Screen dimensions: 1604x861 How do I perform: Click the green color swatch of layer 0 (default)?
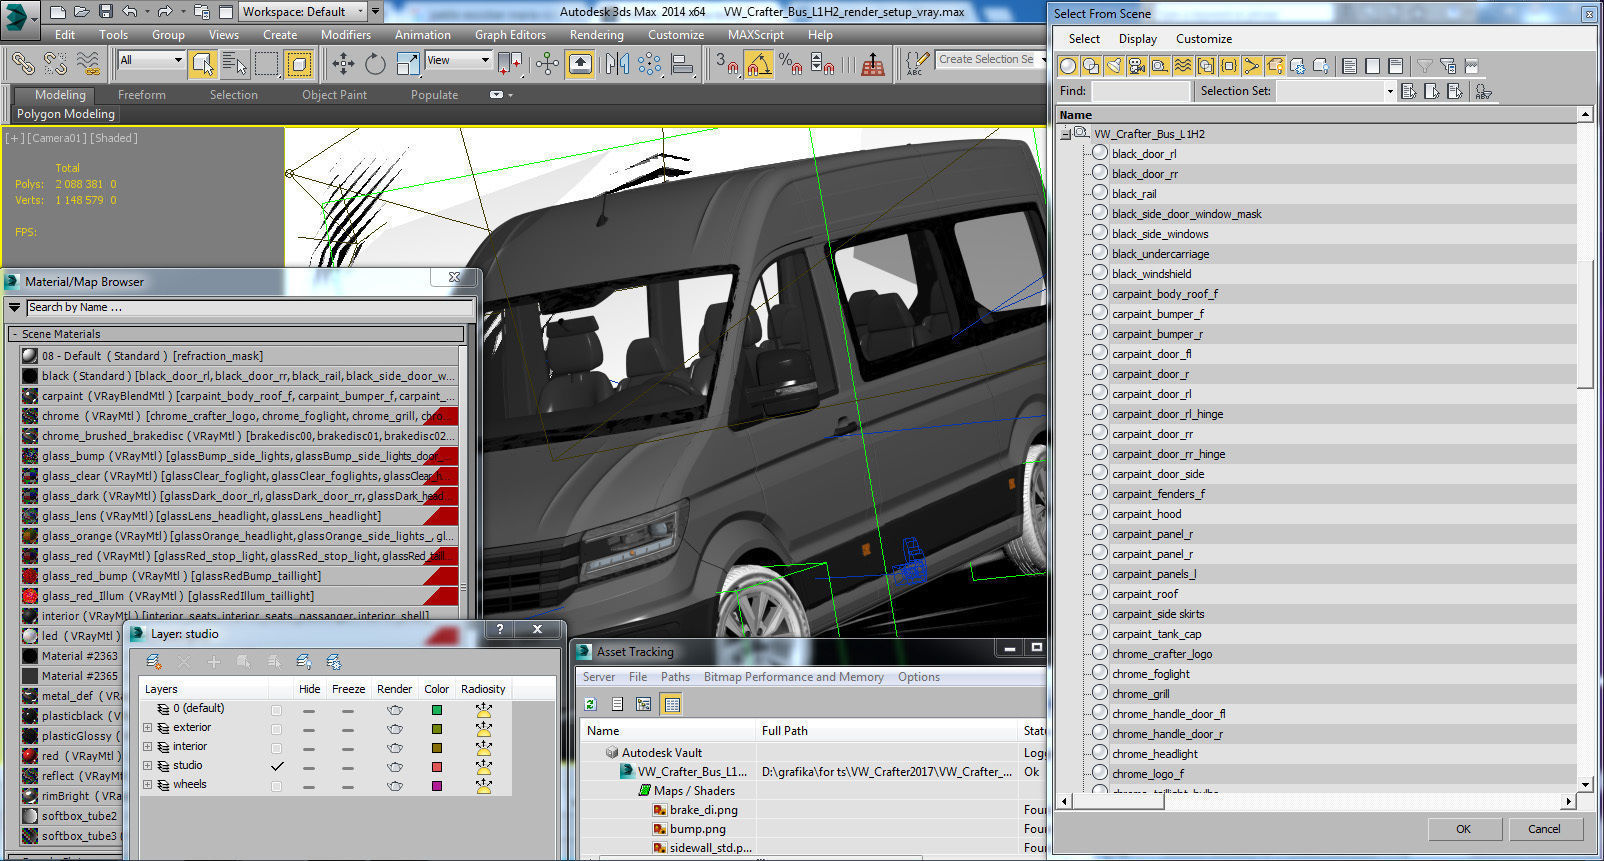pos(437,710)
